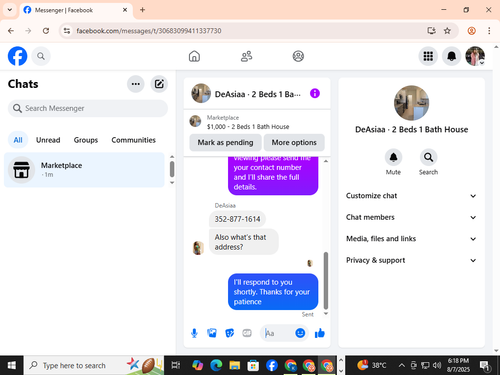Click the phone number message 352-877-1614
Image resolution: width=500 pixels, height=375 pixels.
tap(237, 219)
